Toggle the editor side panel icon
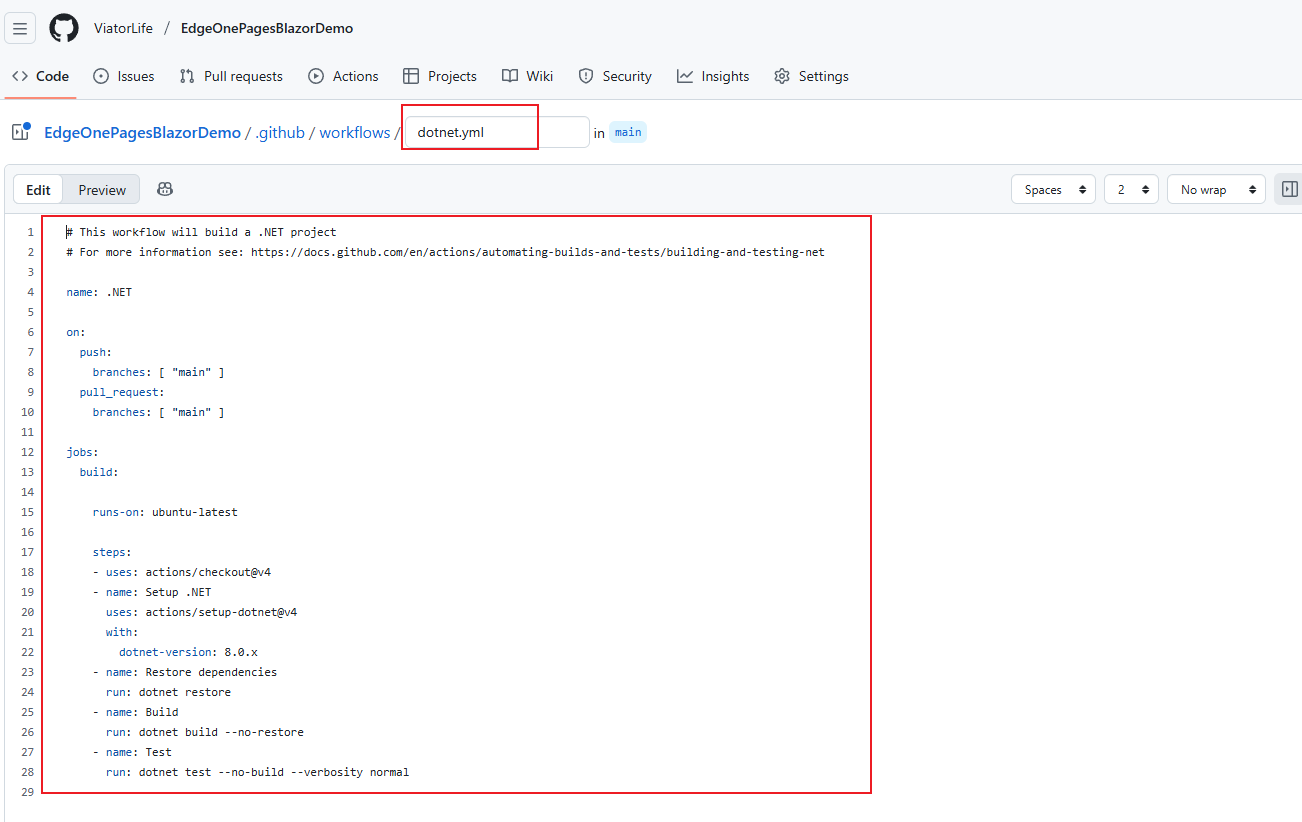This screenshot has height=822, width=1302. coord(1289,189)
